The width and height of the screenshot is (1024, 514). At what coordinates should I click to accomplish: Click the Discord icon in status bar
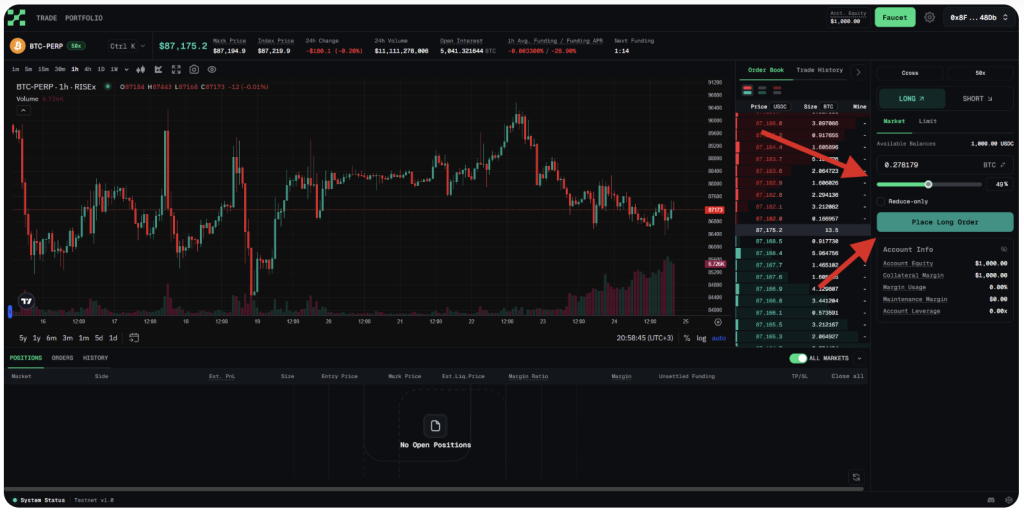991,499
